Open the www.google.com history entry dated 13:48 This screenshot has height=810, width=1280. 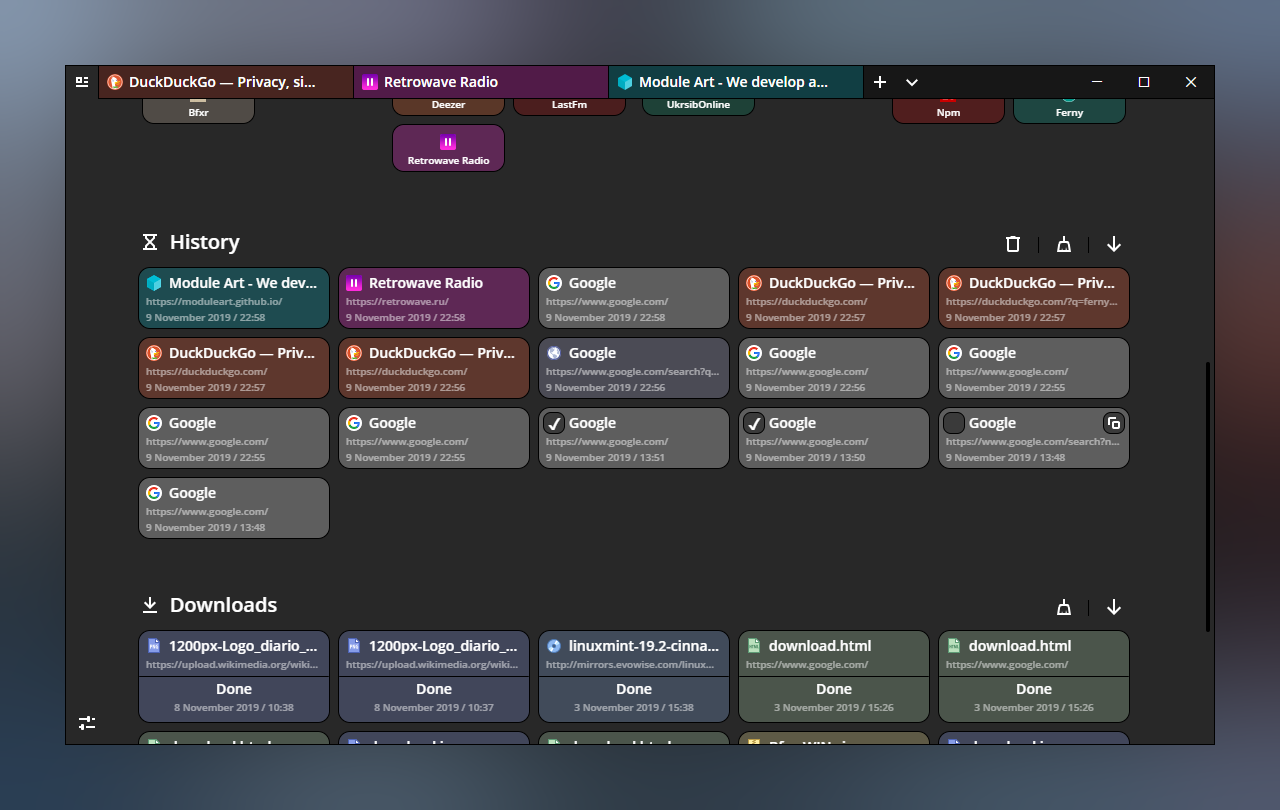pos(234,508)
